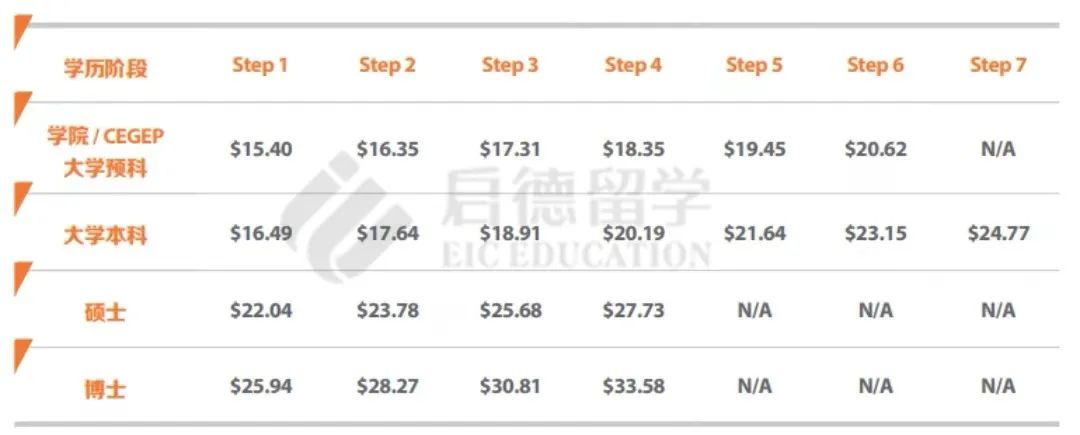Select the $33.58 cell in 博士 row
The width and height of the screenshot is (1080, 435).
633,386
